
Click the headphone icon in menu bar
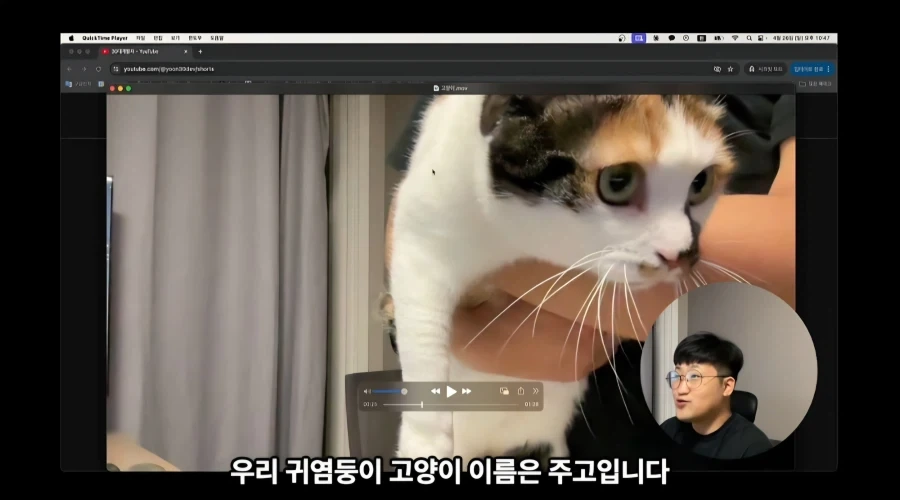coord(622,38)
